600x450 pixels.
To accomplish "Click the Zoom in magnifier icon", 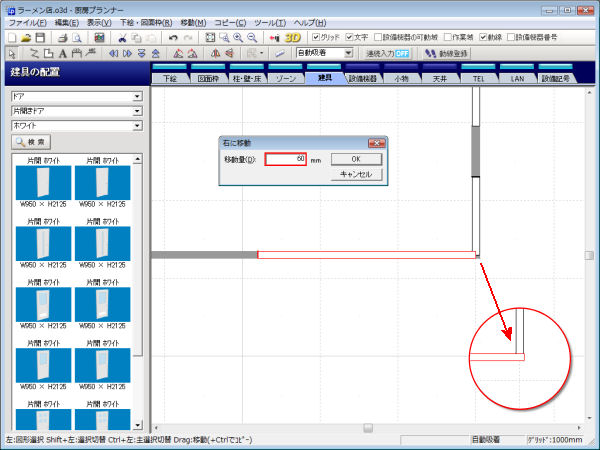I will pos(239,37).
